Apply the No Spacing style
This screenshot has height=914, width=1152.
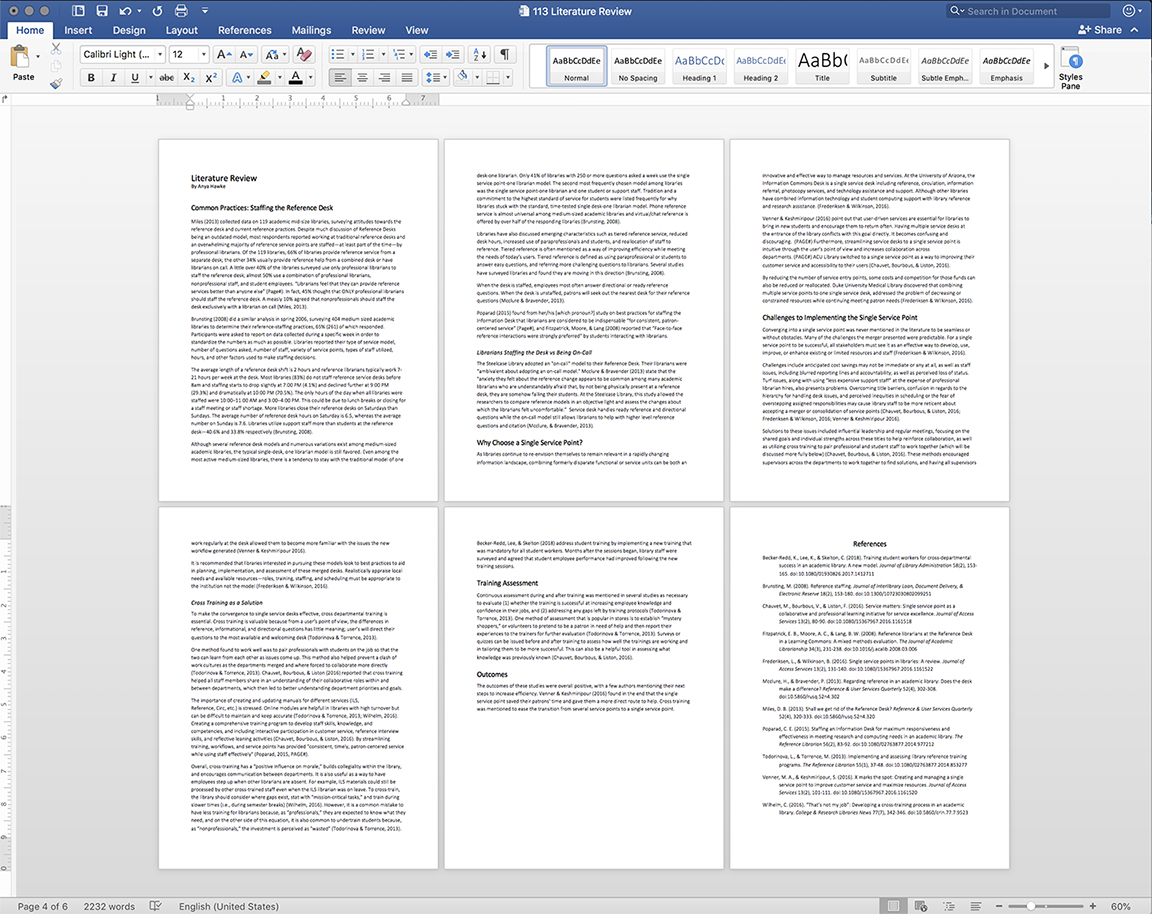coord(638,67)
